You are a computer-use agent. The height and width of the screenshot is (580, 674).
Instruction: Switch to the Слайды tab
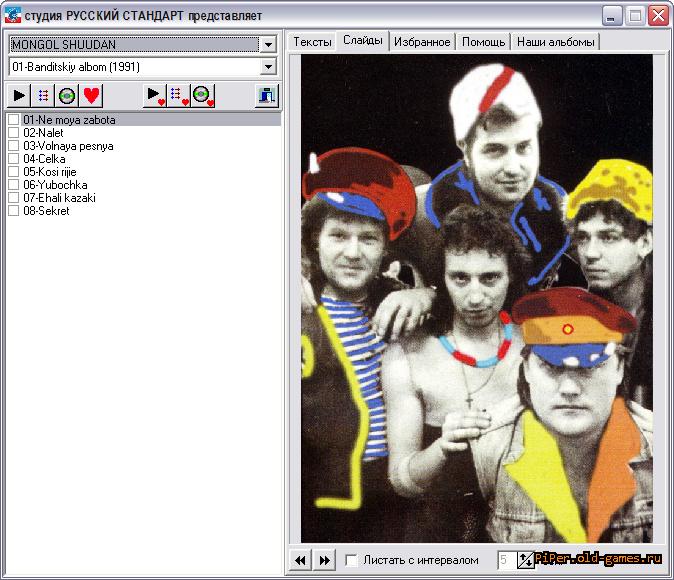(x=363, y=40)
